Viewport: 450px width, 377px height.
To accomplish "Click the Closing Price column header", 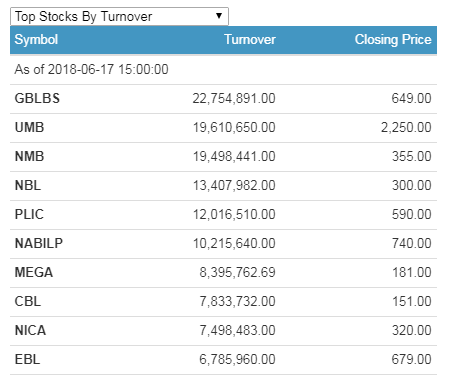I will tap(393, 40).
